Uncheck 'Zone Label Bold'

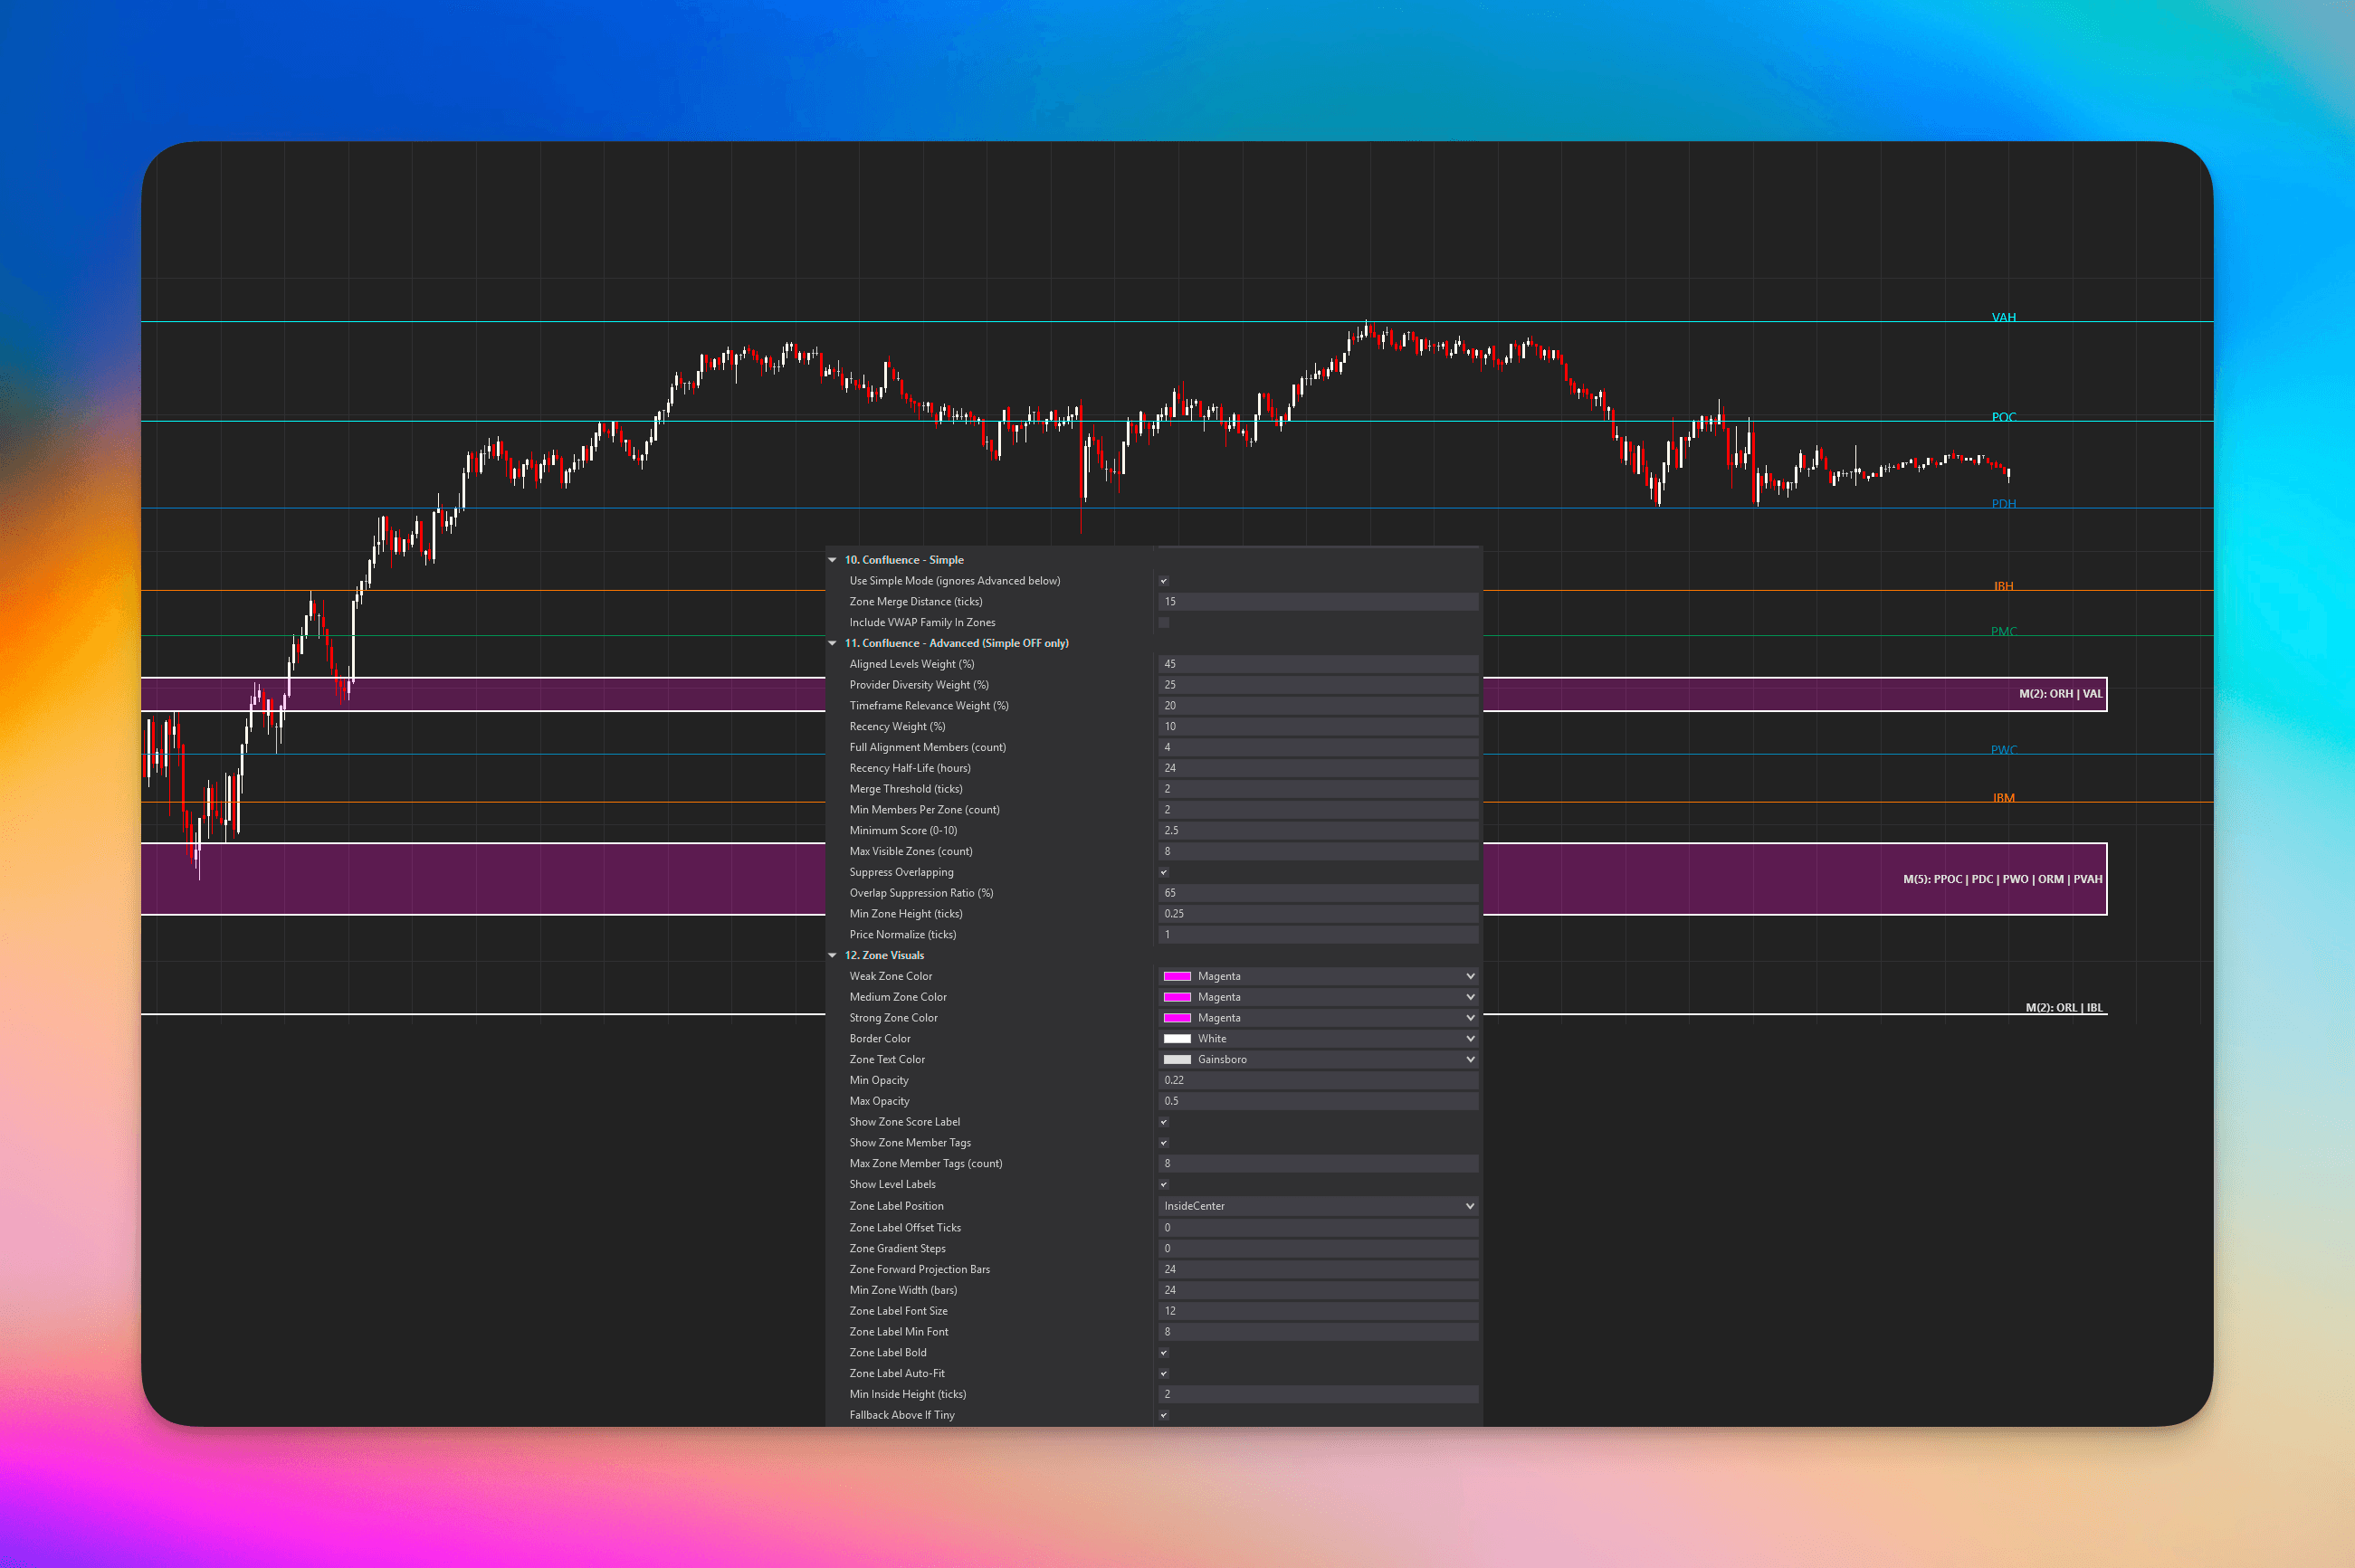[1163, 1352]
